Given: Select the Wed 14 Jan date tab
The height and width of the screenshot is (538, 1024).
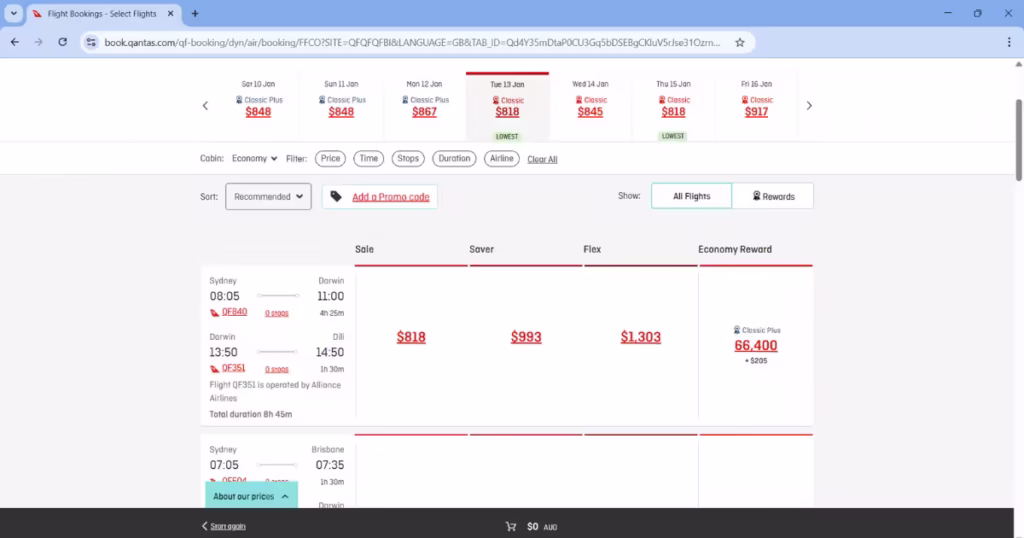Looking at the screenshot, I should tap(590, 106).
